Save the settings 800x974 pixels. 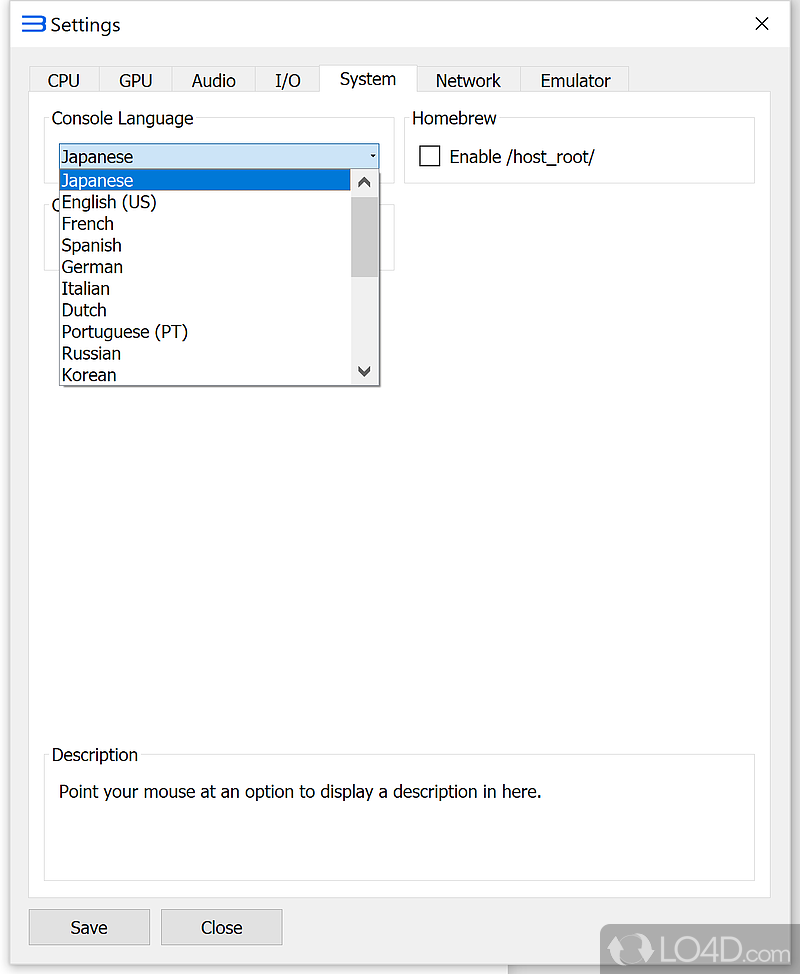point(89,927)
